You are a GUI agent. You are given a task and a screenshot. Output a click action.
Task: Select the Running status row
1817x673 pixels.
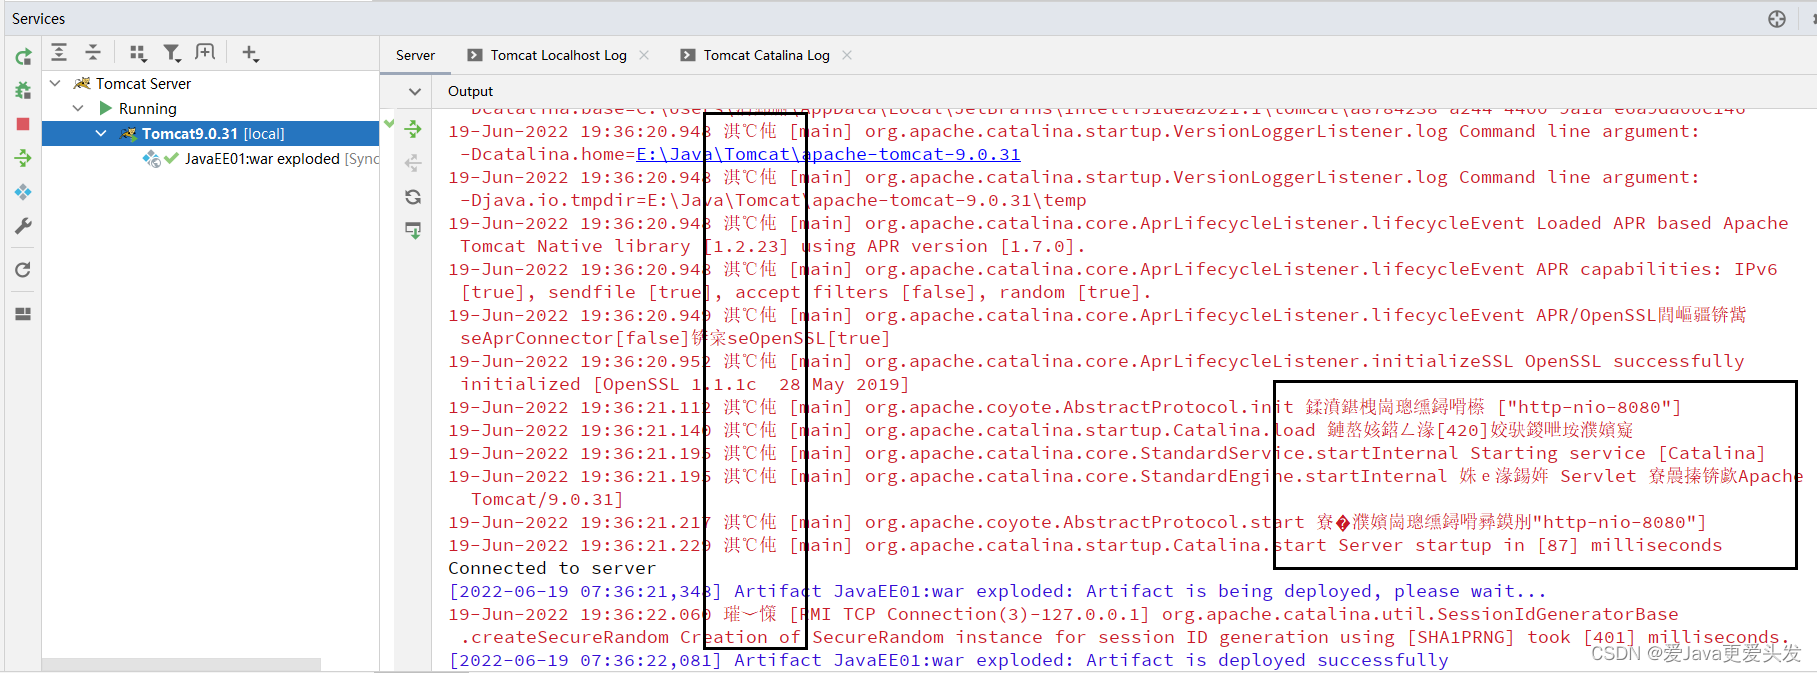[x=210, y=108]
